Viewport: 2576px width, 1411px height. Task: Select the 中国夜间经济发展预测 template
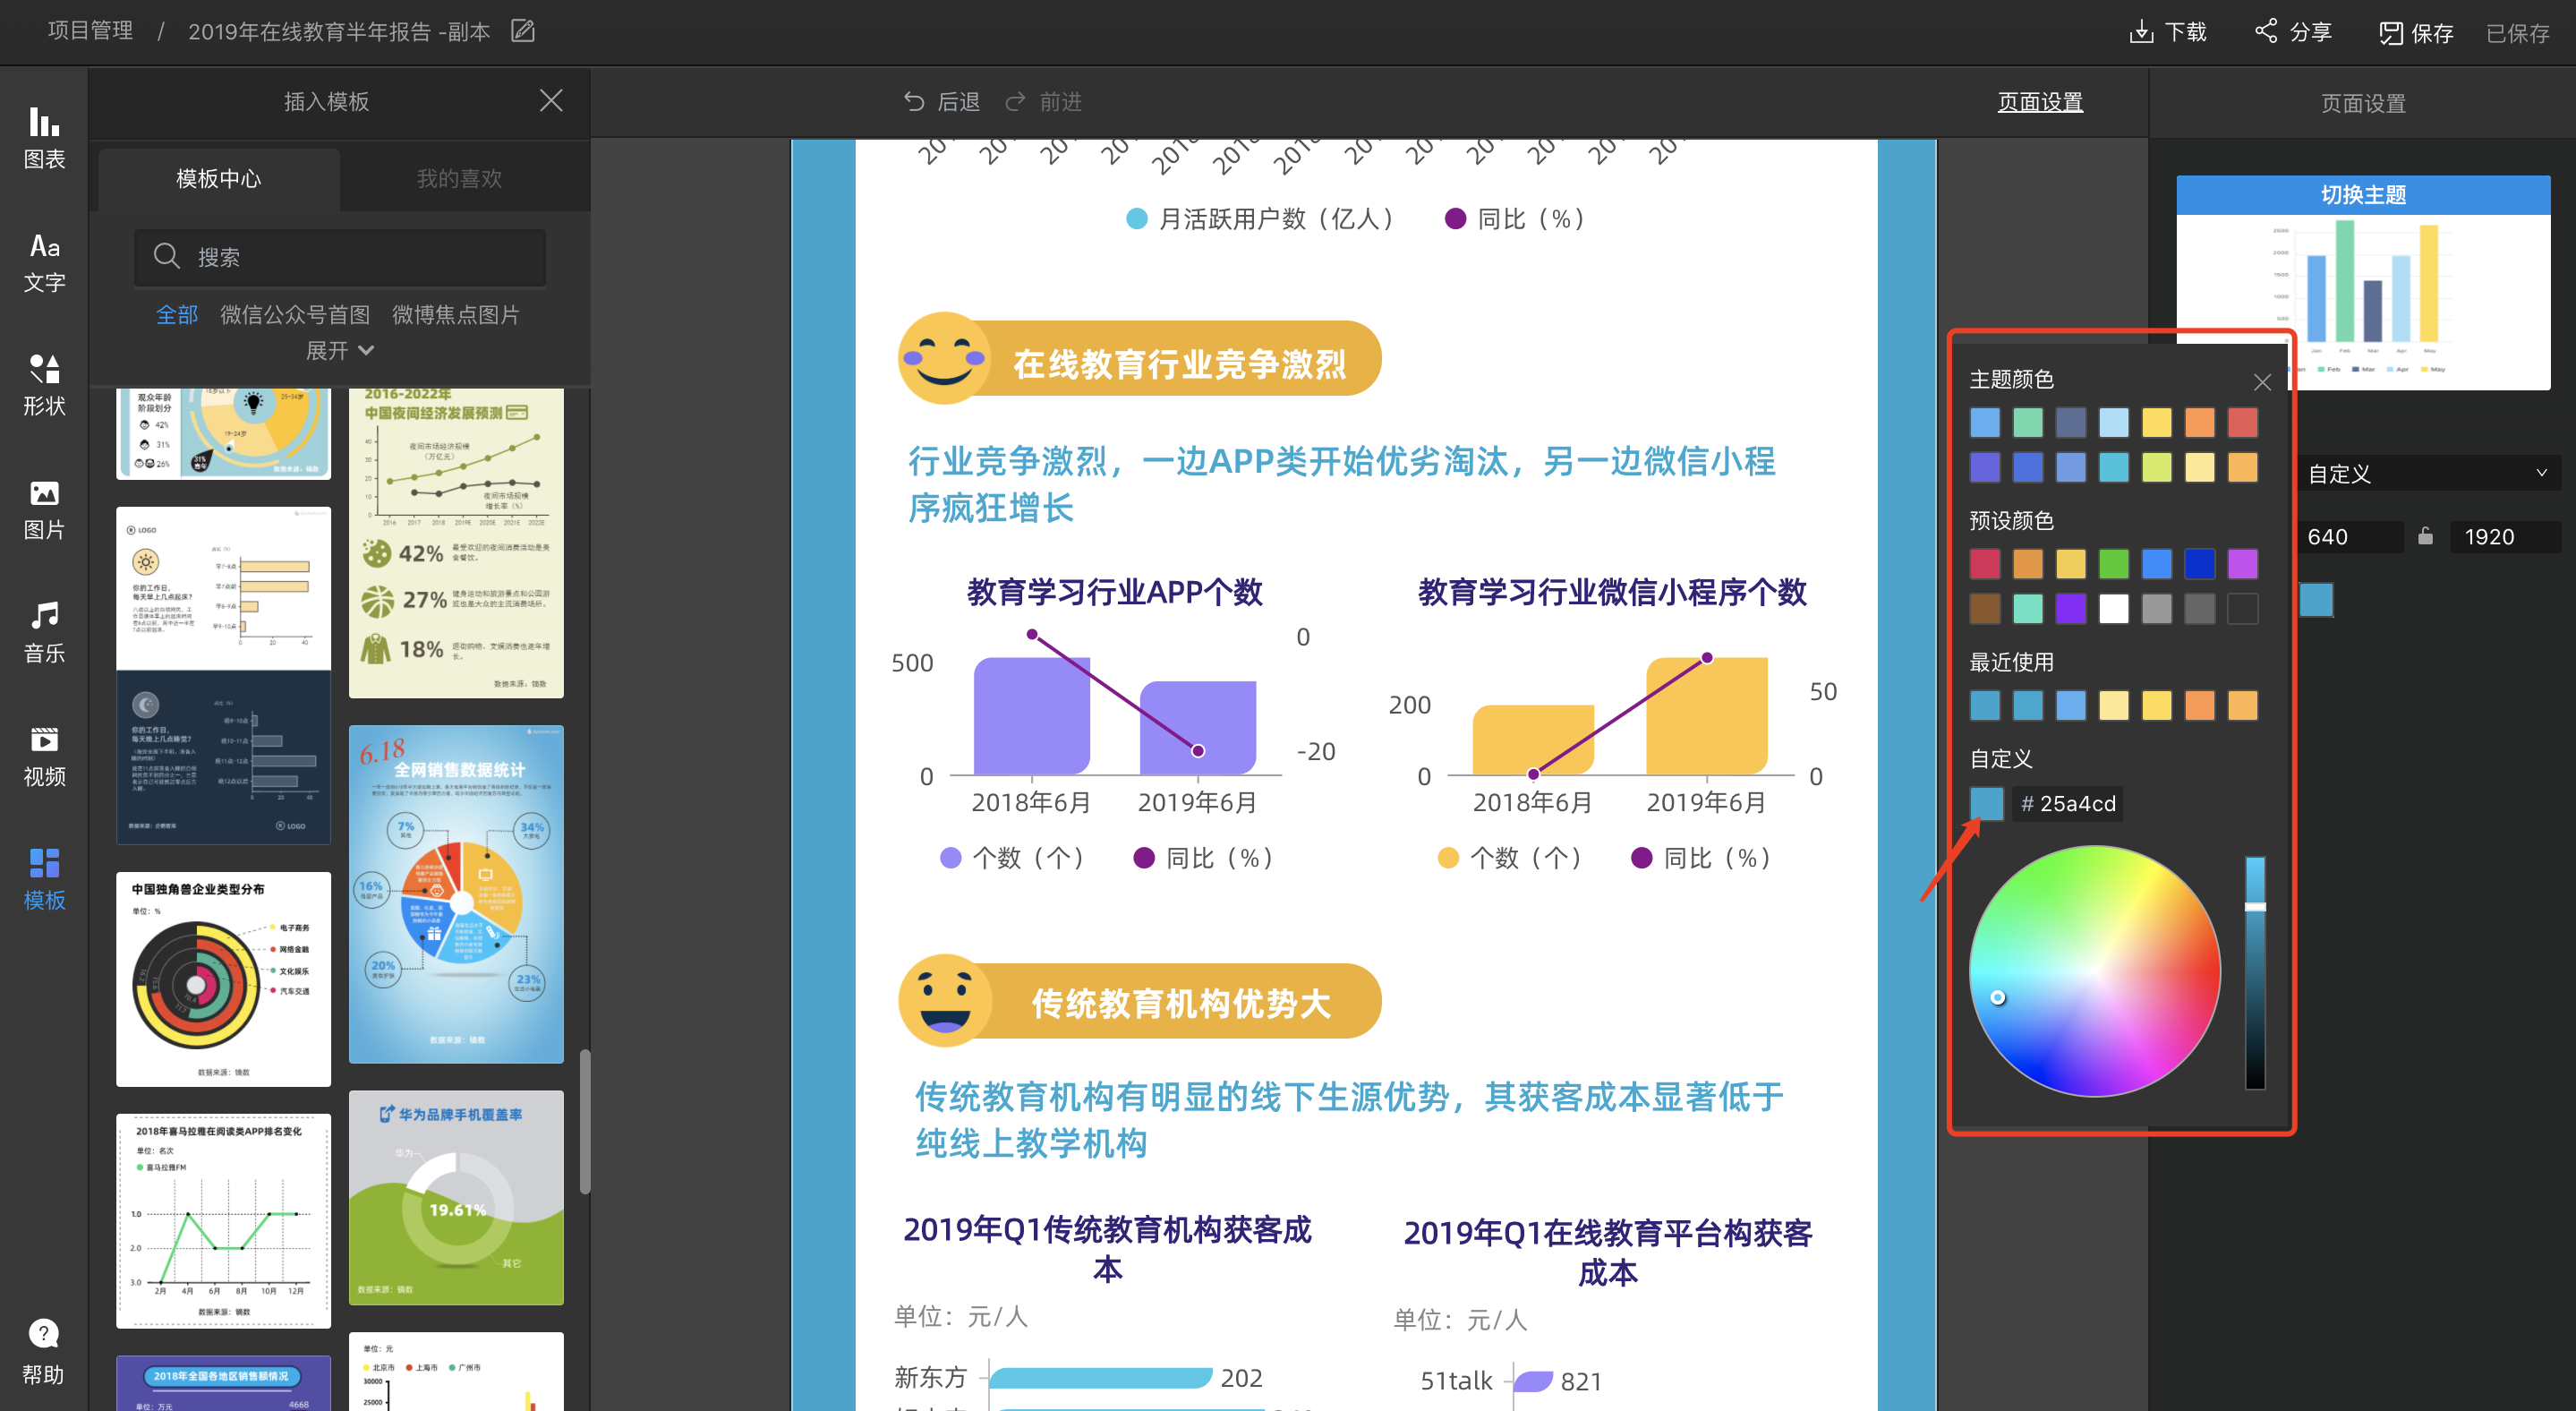[x=456, y=543]
